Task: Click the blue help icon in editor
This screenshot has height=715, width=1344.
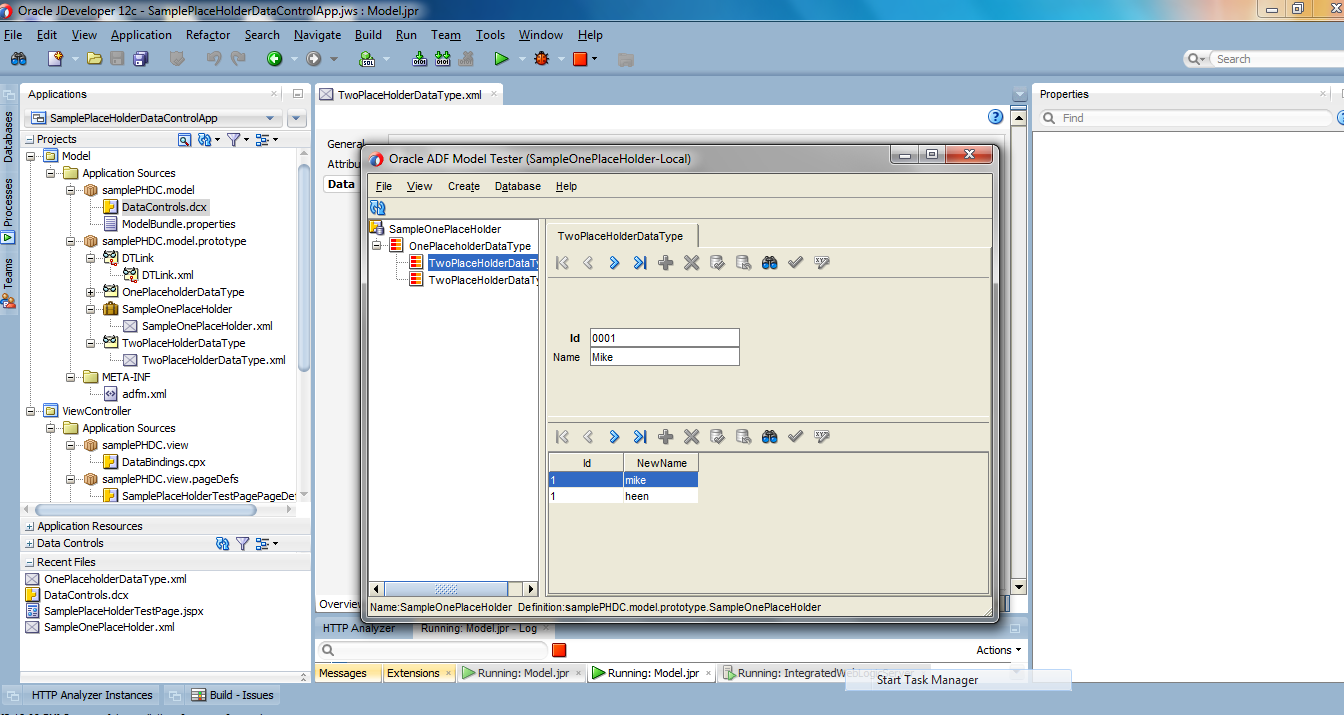Action: (x=995, y=118)
